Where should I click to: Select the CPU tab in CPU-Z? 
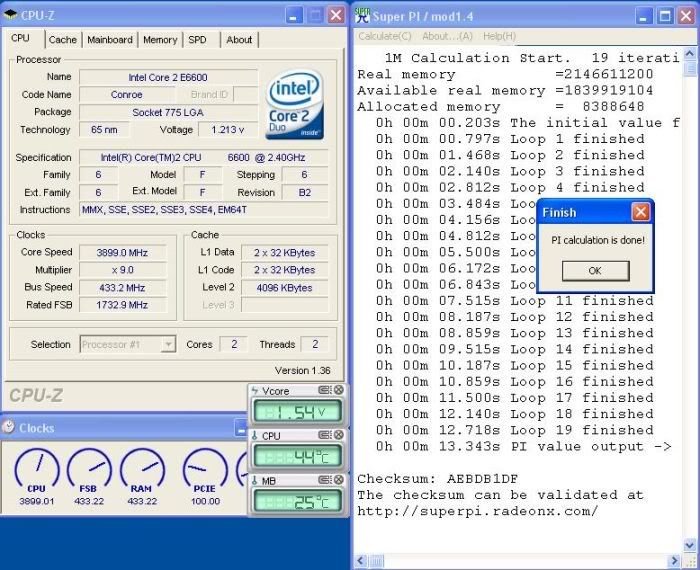21,38
